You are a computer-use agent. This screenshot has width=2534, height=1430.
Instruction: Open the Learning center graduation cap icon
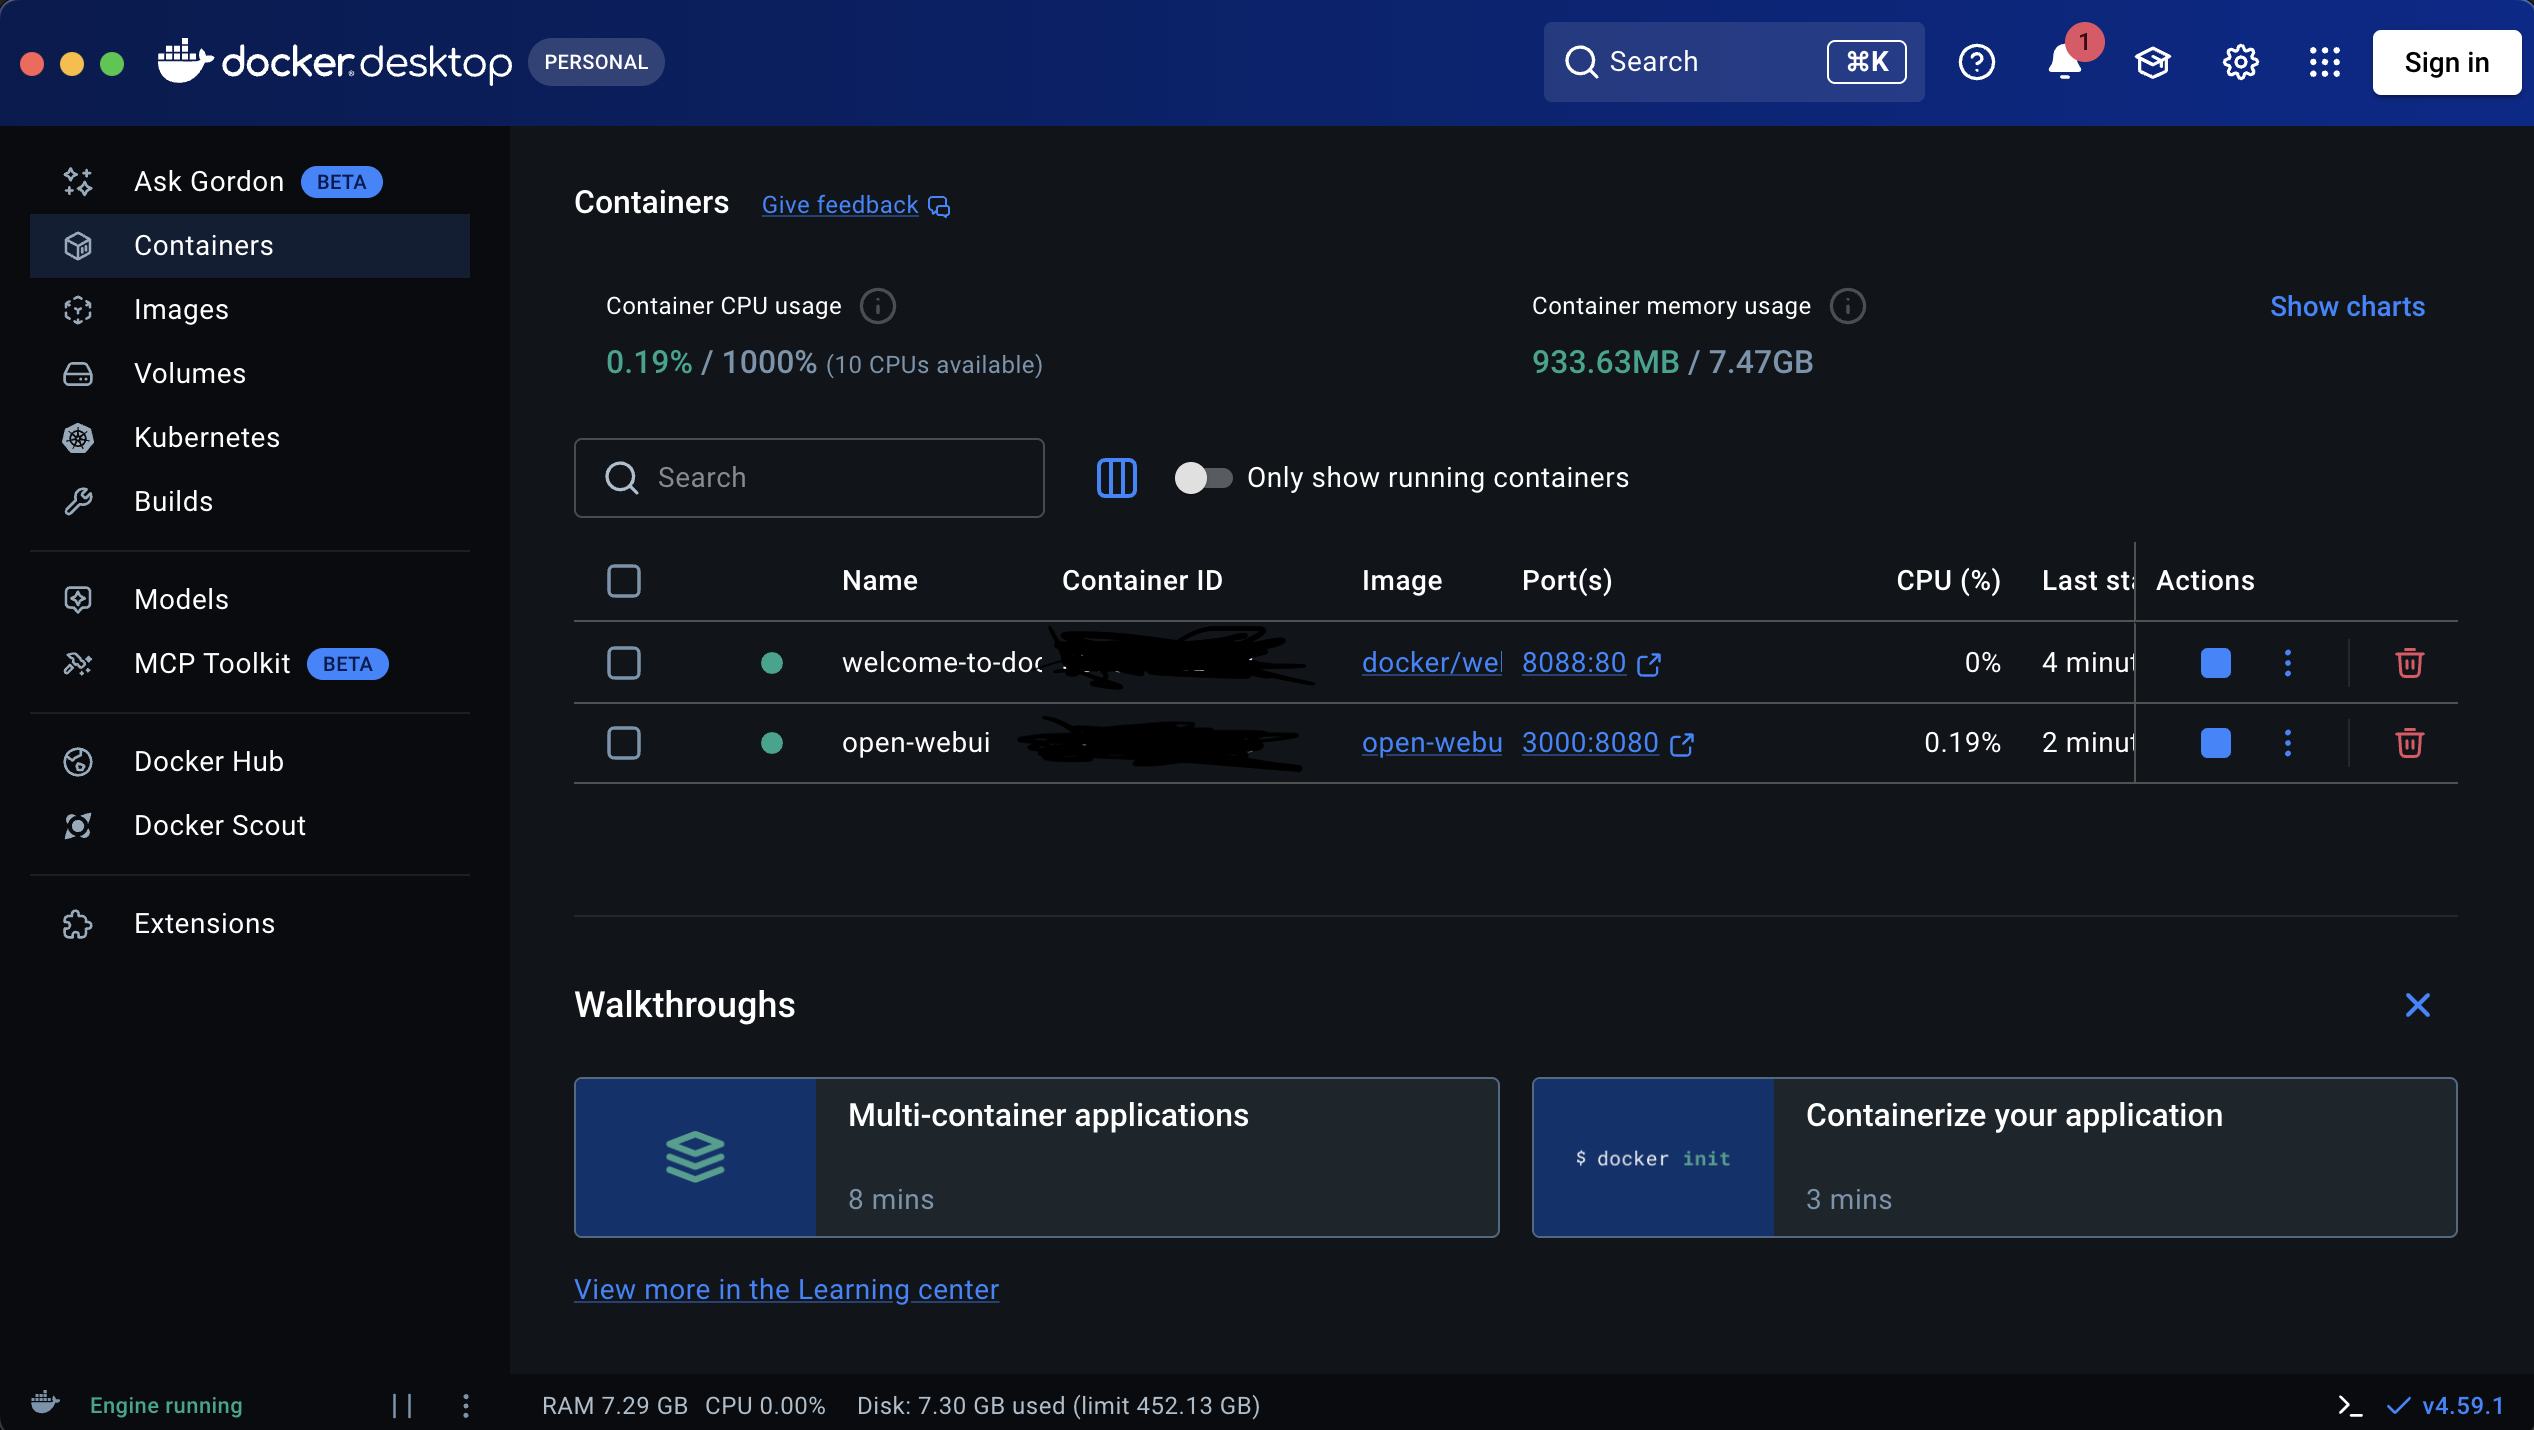(2152, 62)
